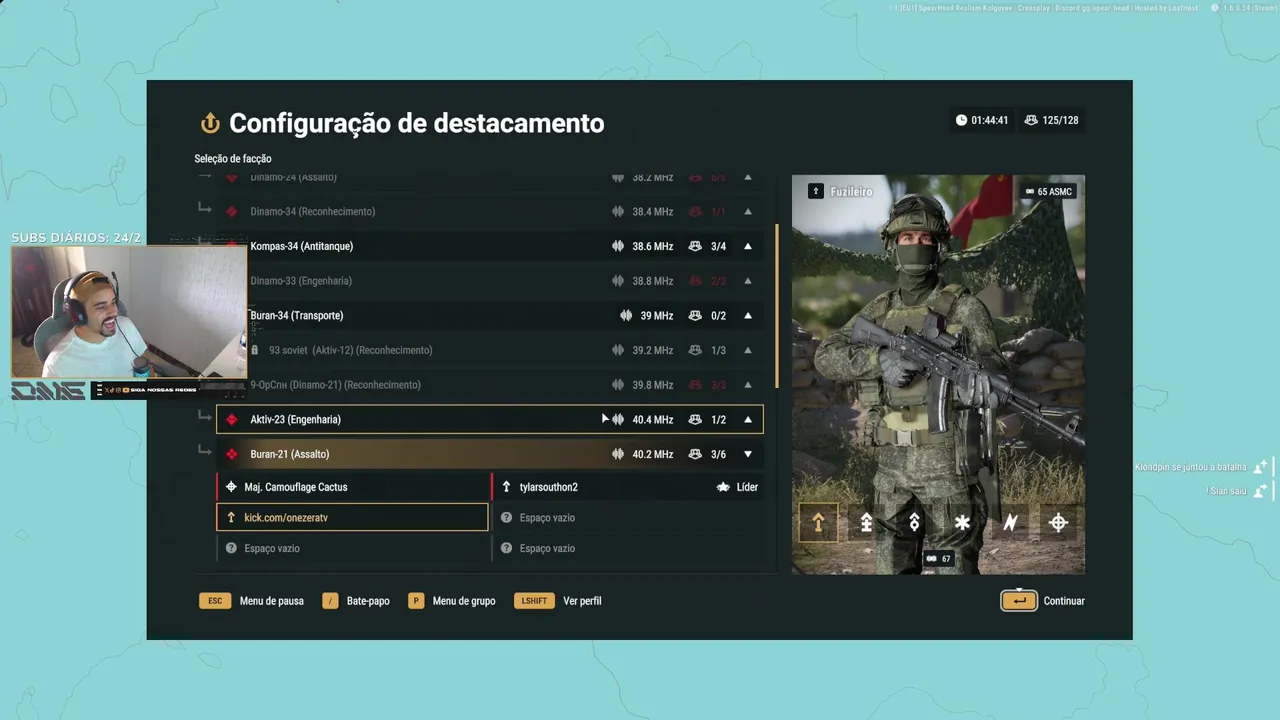
Task: Click the 67 supply cost badge on preview
Action: point(938,559)
